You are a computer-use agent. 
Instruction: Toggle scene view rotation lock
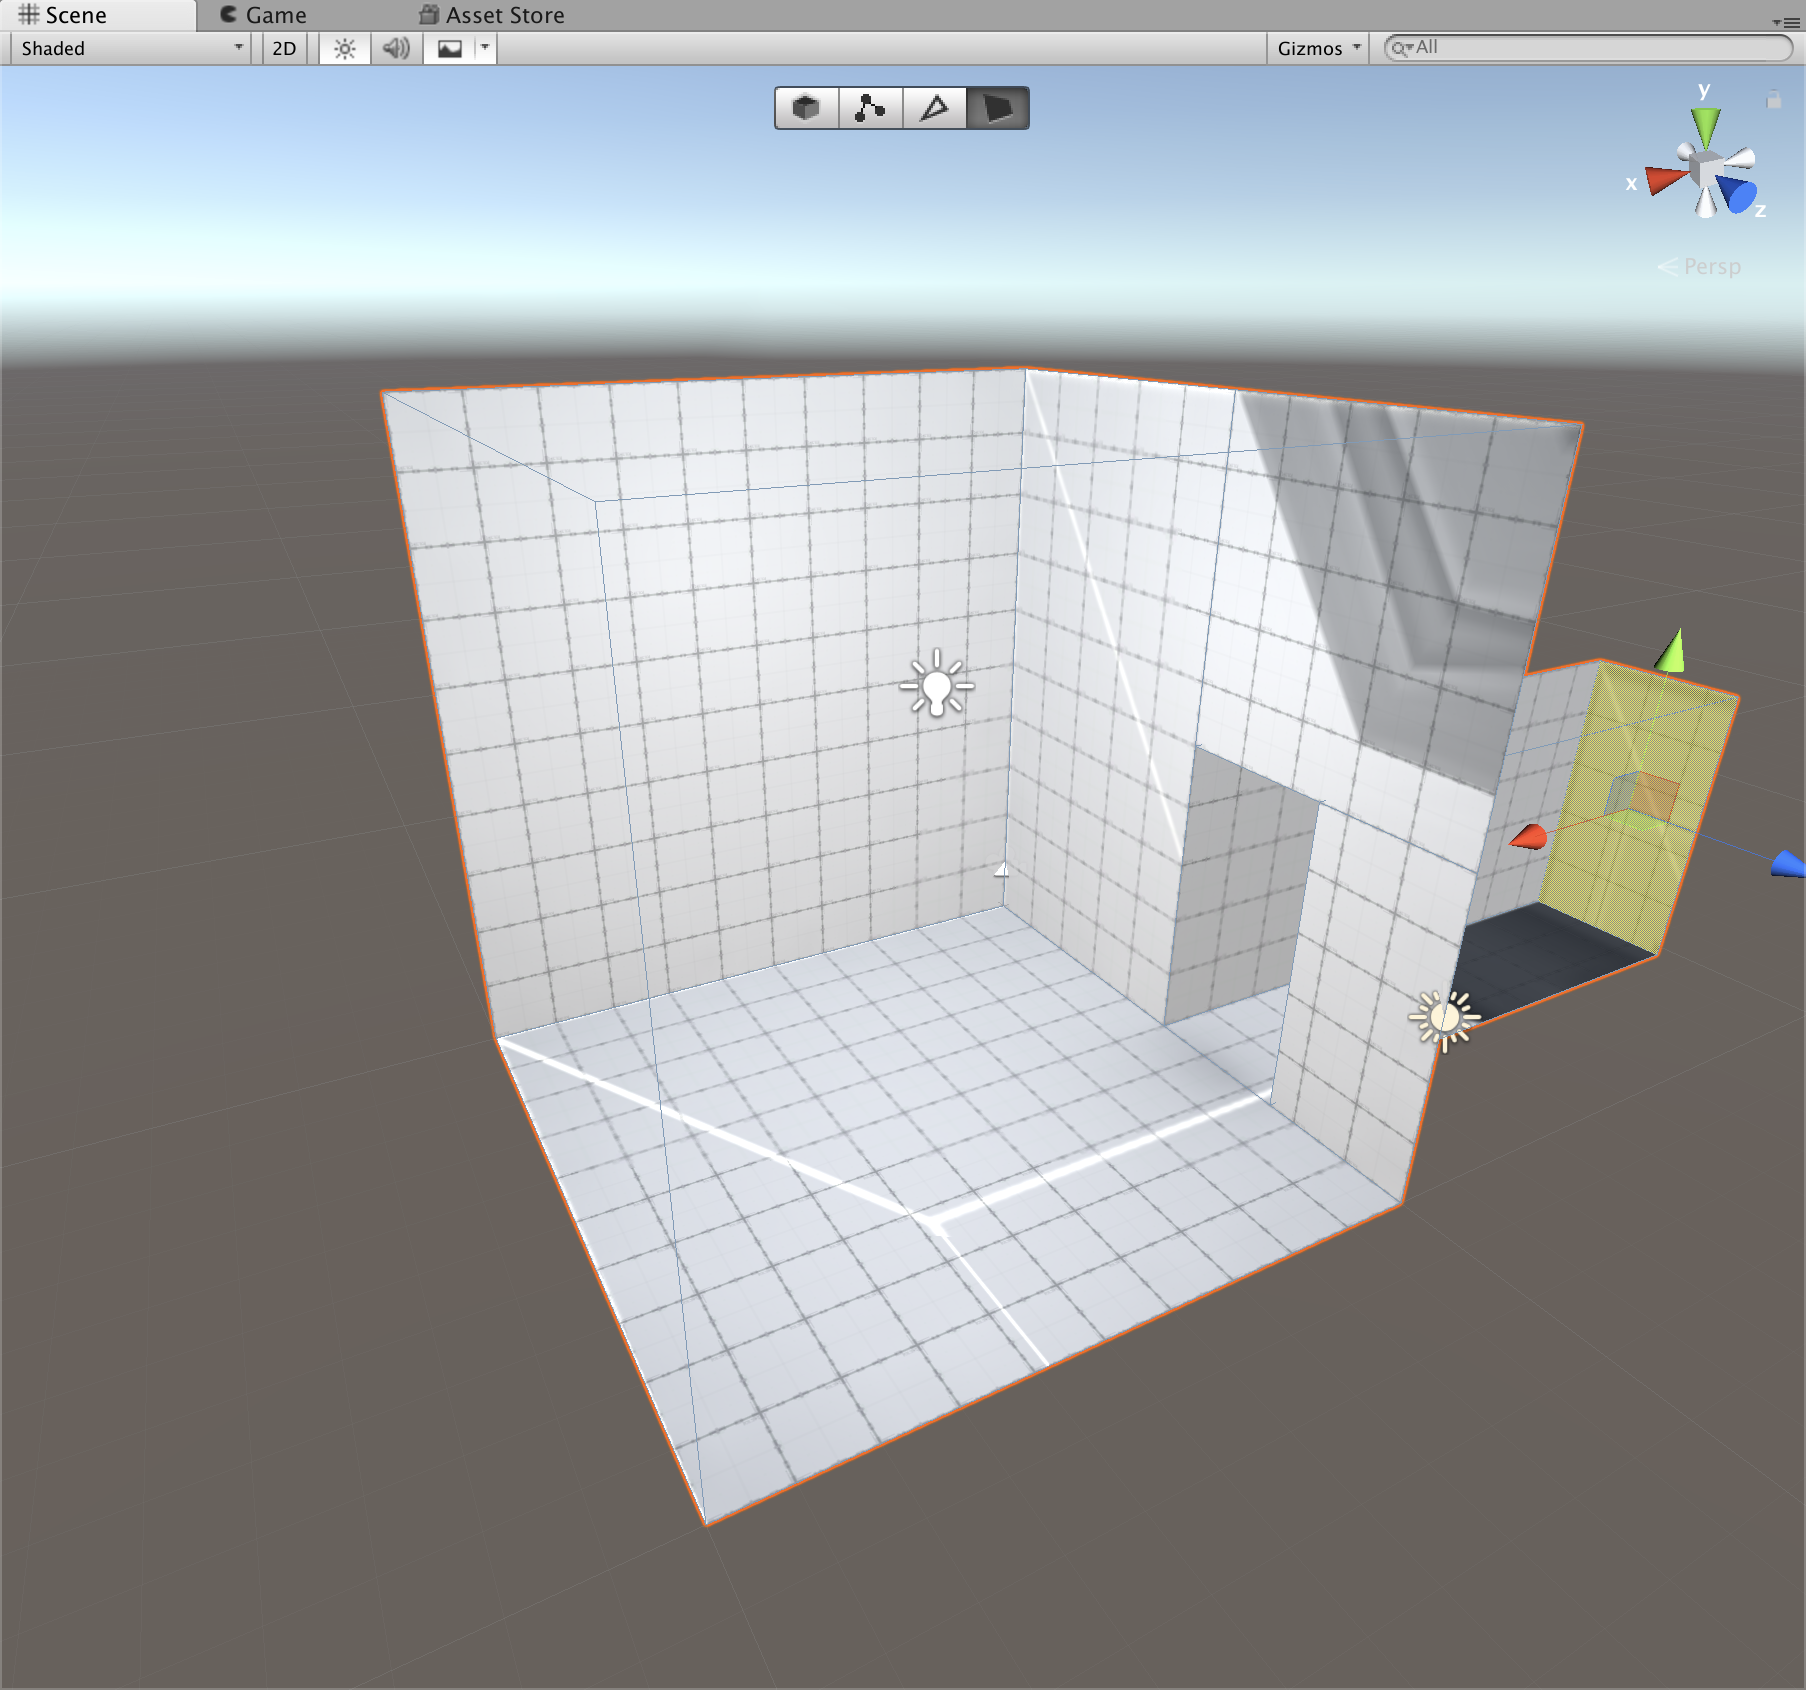1773,100
